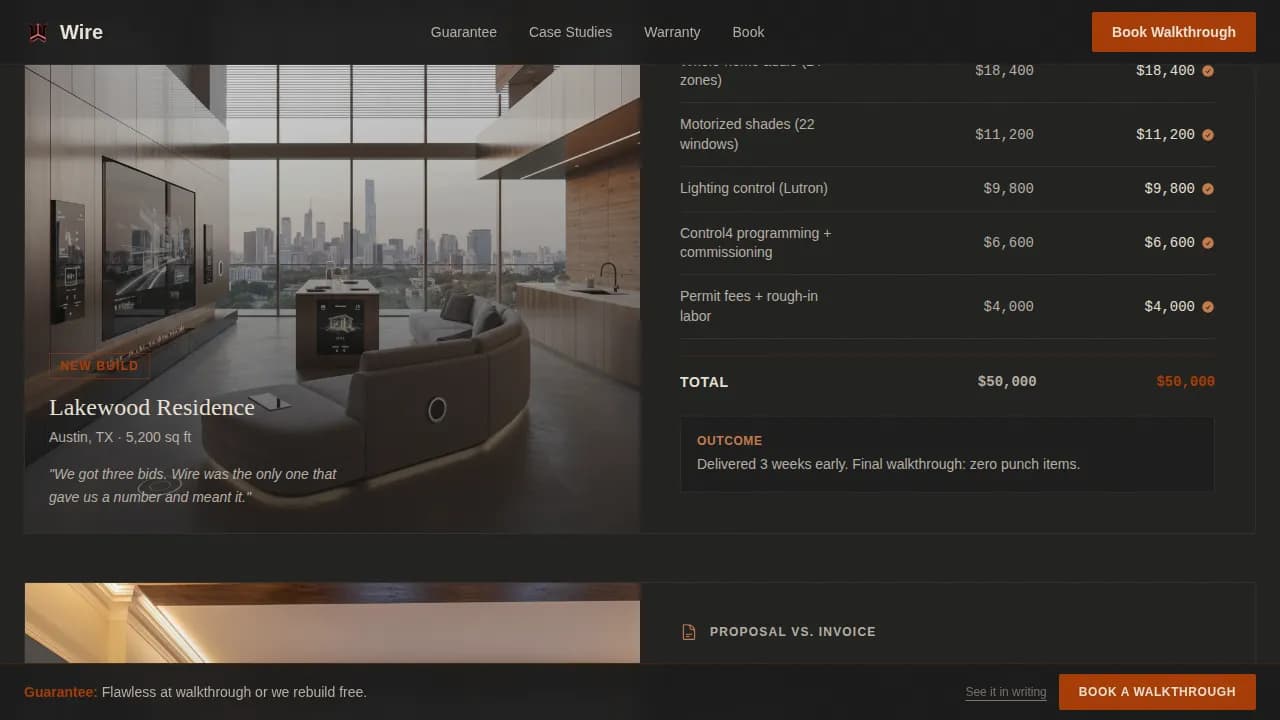Click the Book Walkthrough header button
1280x720 pixels.
tap(1174, 32)
